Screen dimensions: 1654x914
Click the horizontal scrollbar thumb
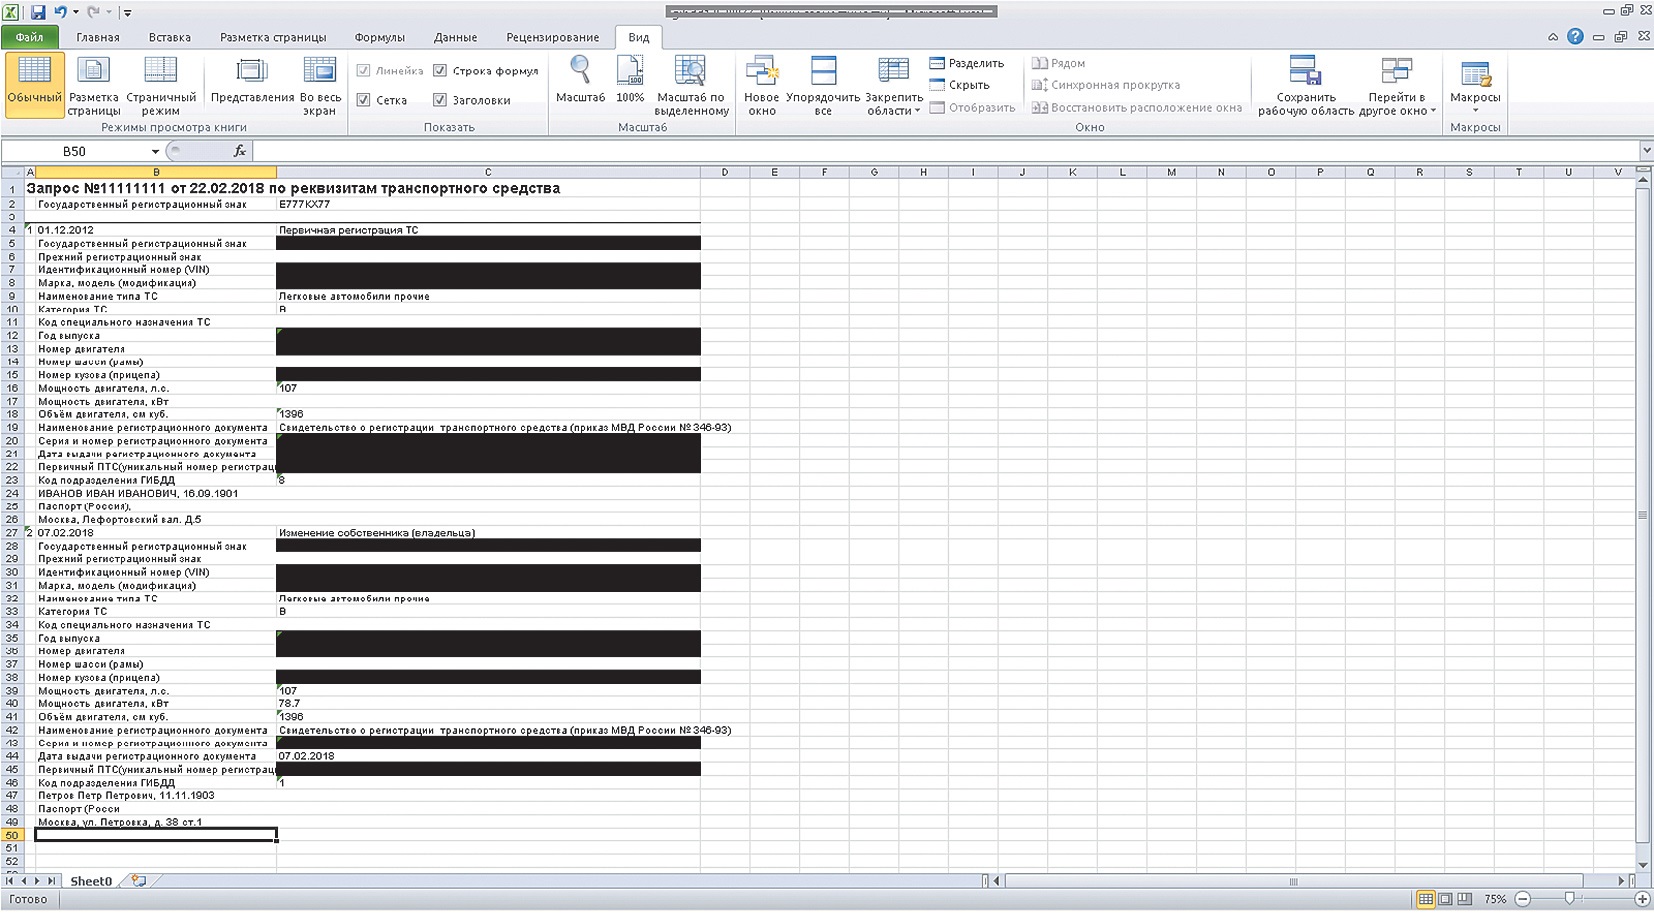(1294, 881)
